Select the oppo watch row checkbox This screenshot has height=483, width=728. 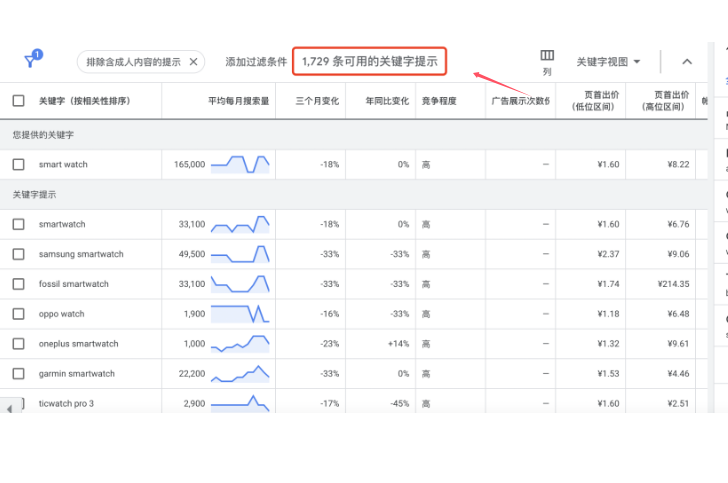(x=18, y=314)
